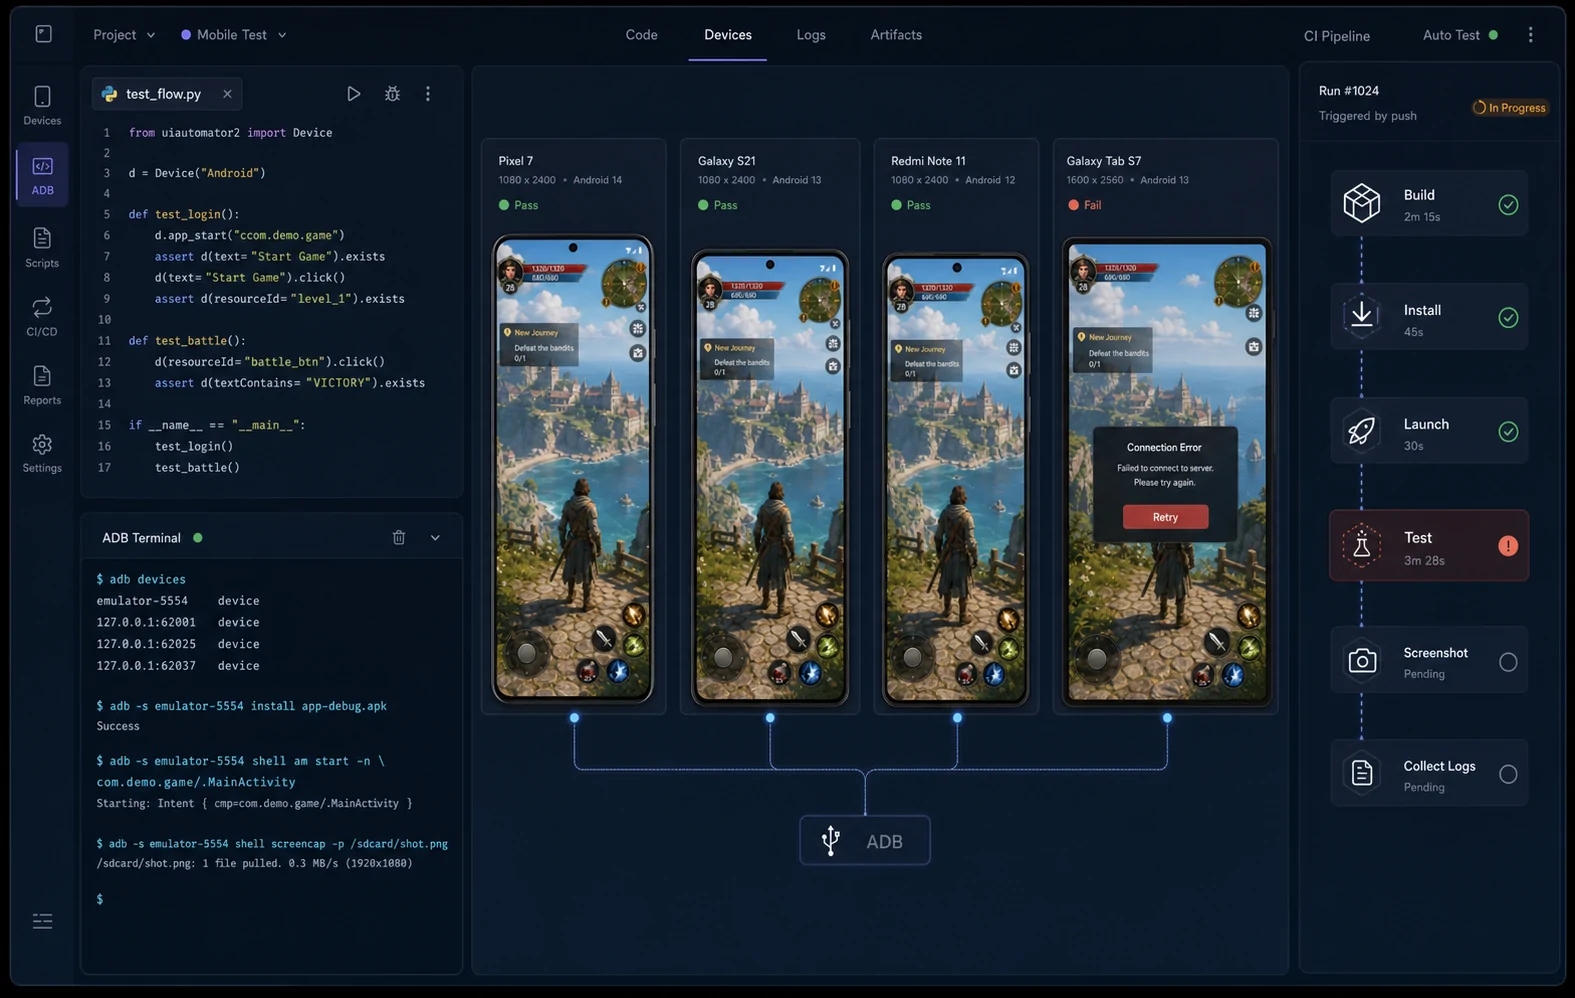
Task: Click the hamburger menu icon at sidebar bottom
Action: [x=42, y=921]
